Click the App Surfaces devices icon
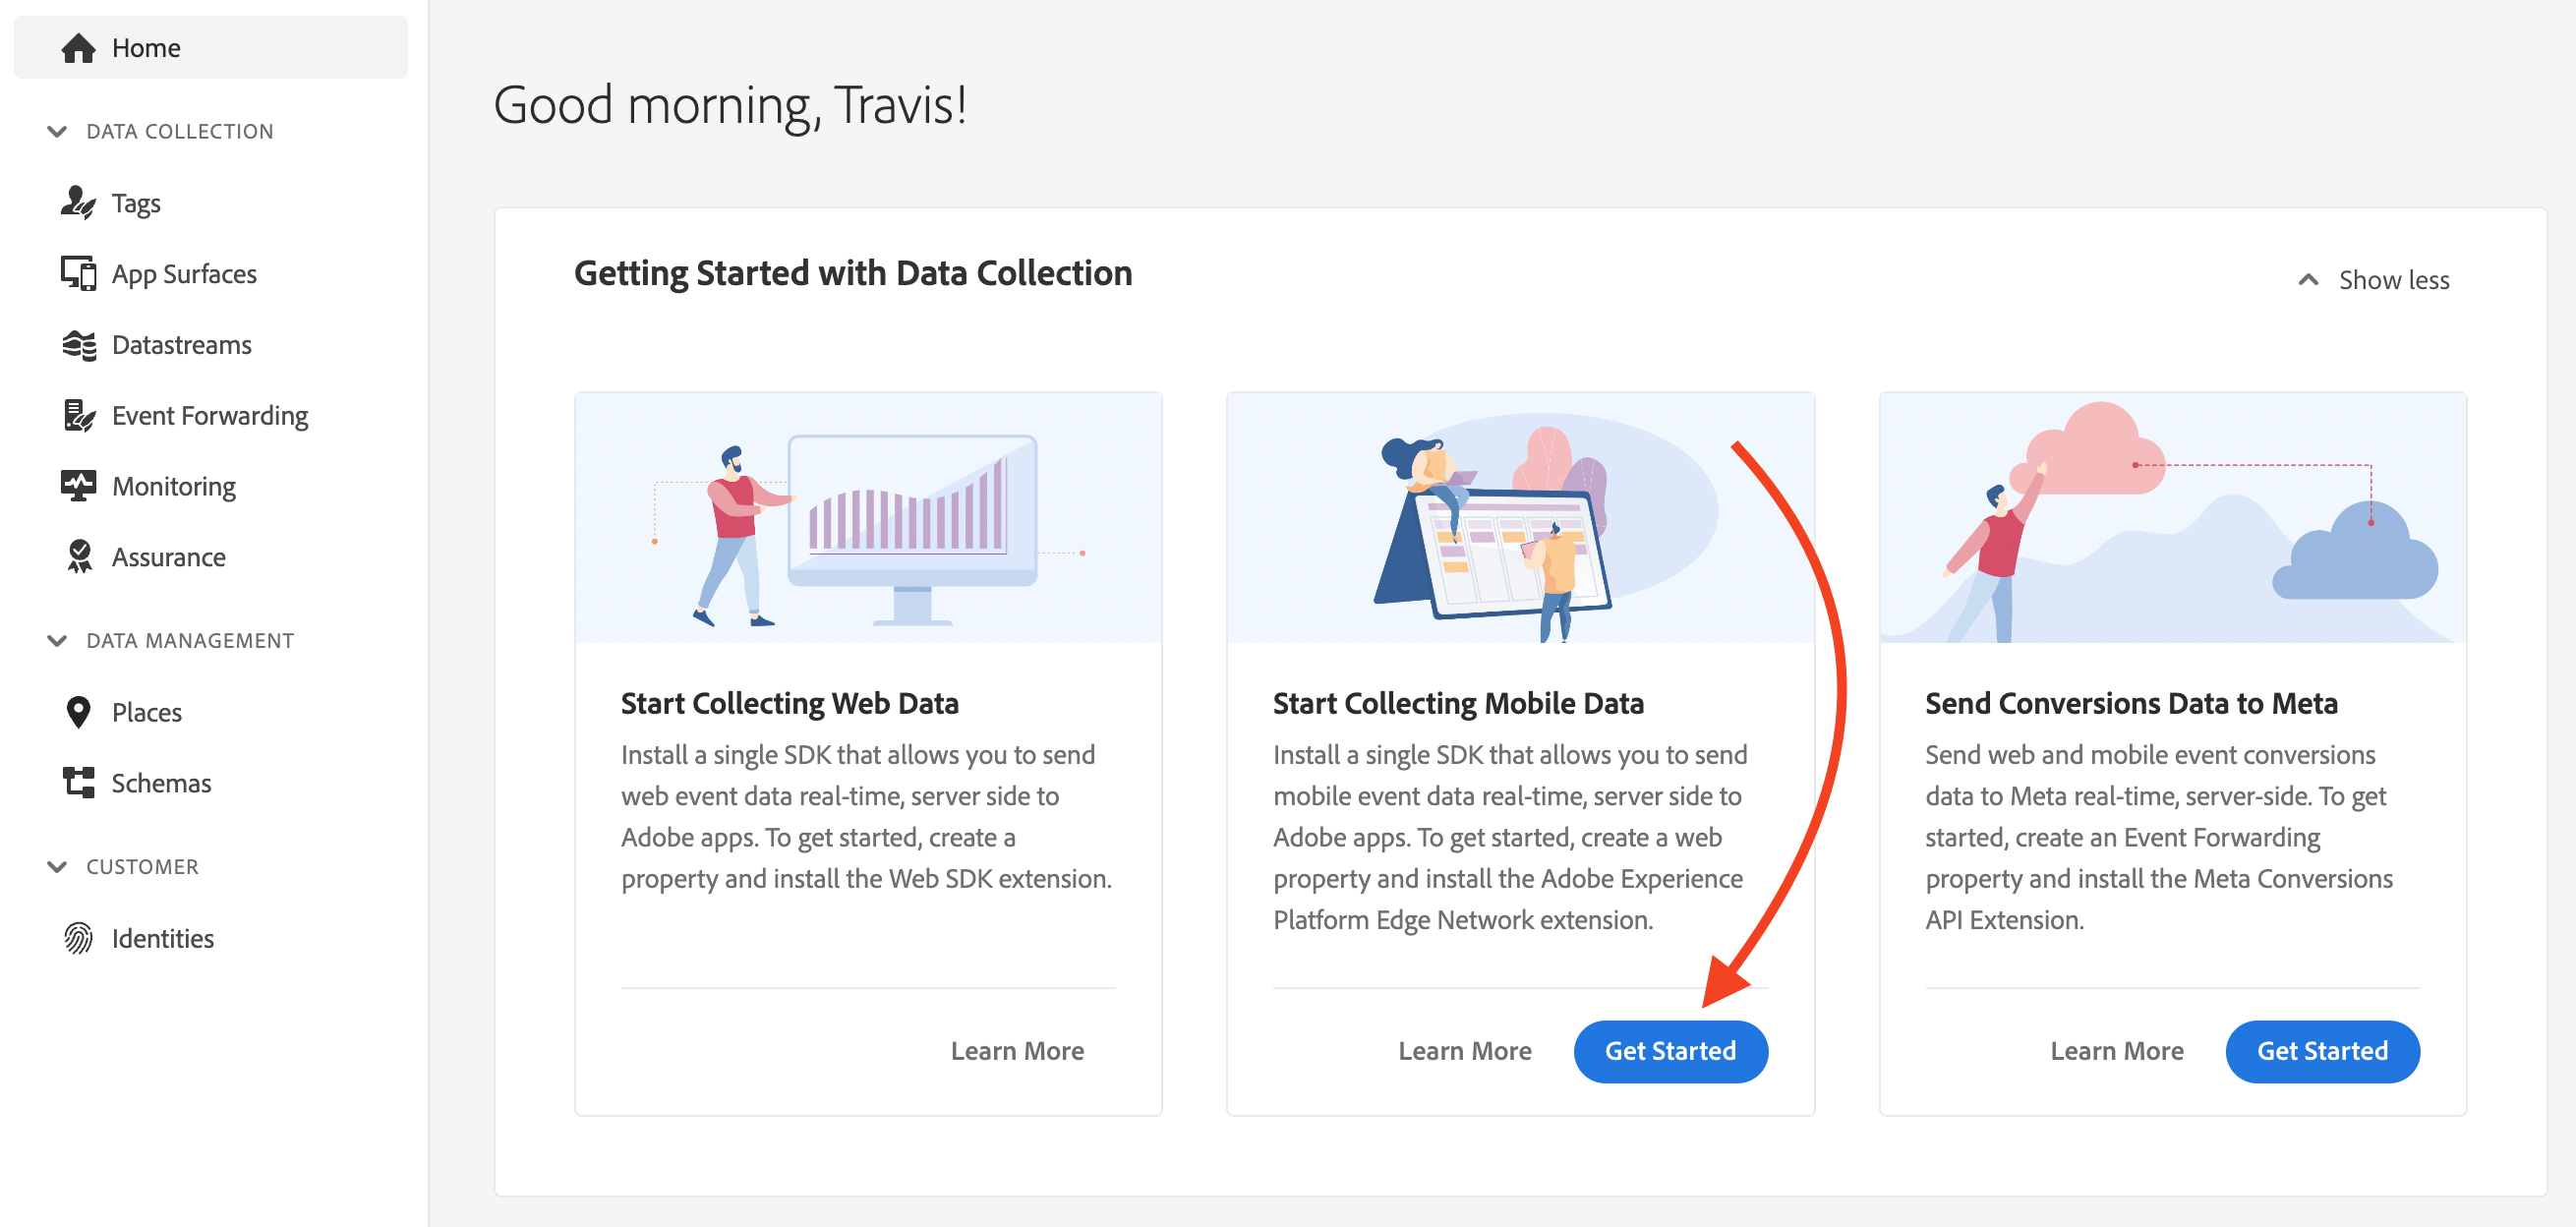Screen dimensions: 2576x1227 coord(78,273)
